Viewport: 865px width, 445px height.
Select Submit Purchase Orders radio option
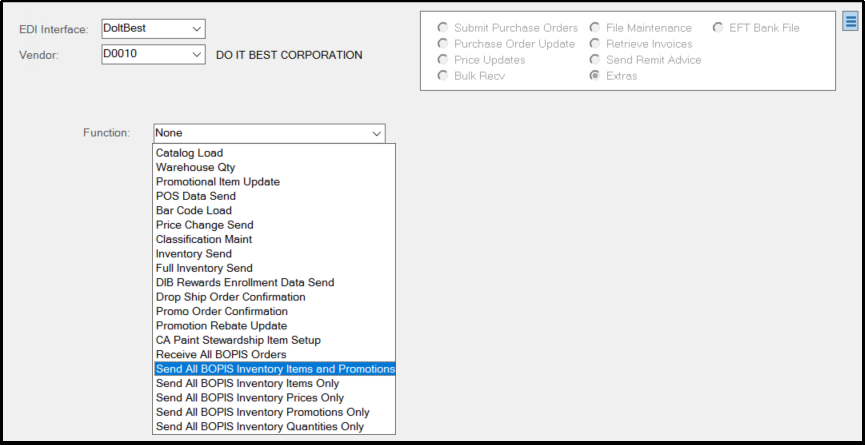[x=443, y=28]
